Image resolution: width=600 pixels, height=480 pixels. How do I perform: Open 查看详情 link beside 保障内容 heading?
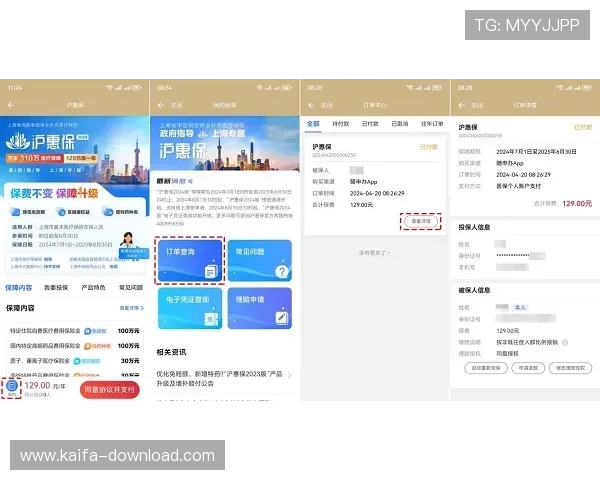(132, 308)
